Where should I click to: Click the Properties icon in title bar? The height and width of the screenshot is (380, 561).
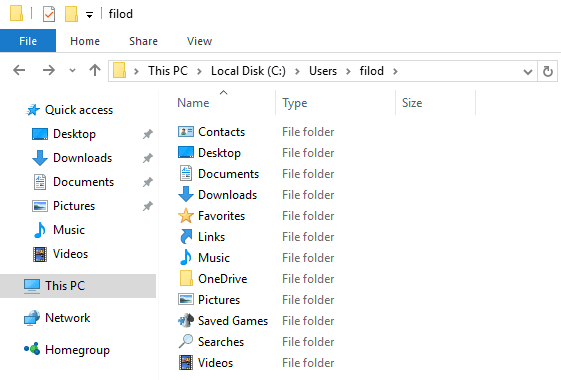pos(49,14)
